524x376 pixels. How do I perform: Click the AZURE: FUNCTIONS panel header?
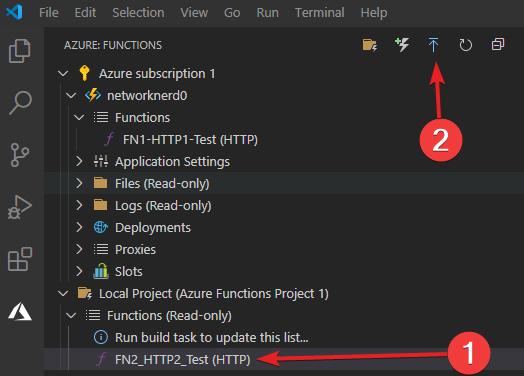point(113,45)
